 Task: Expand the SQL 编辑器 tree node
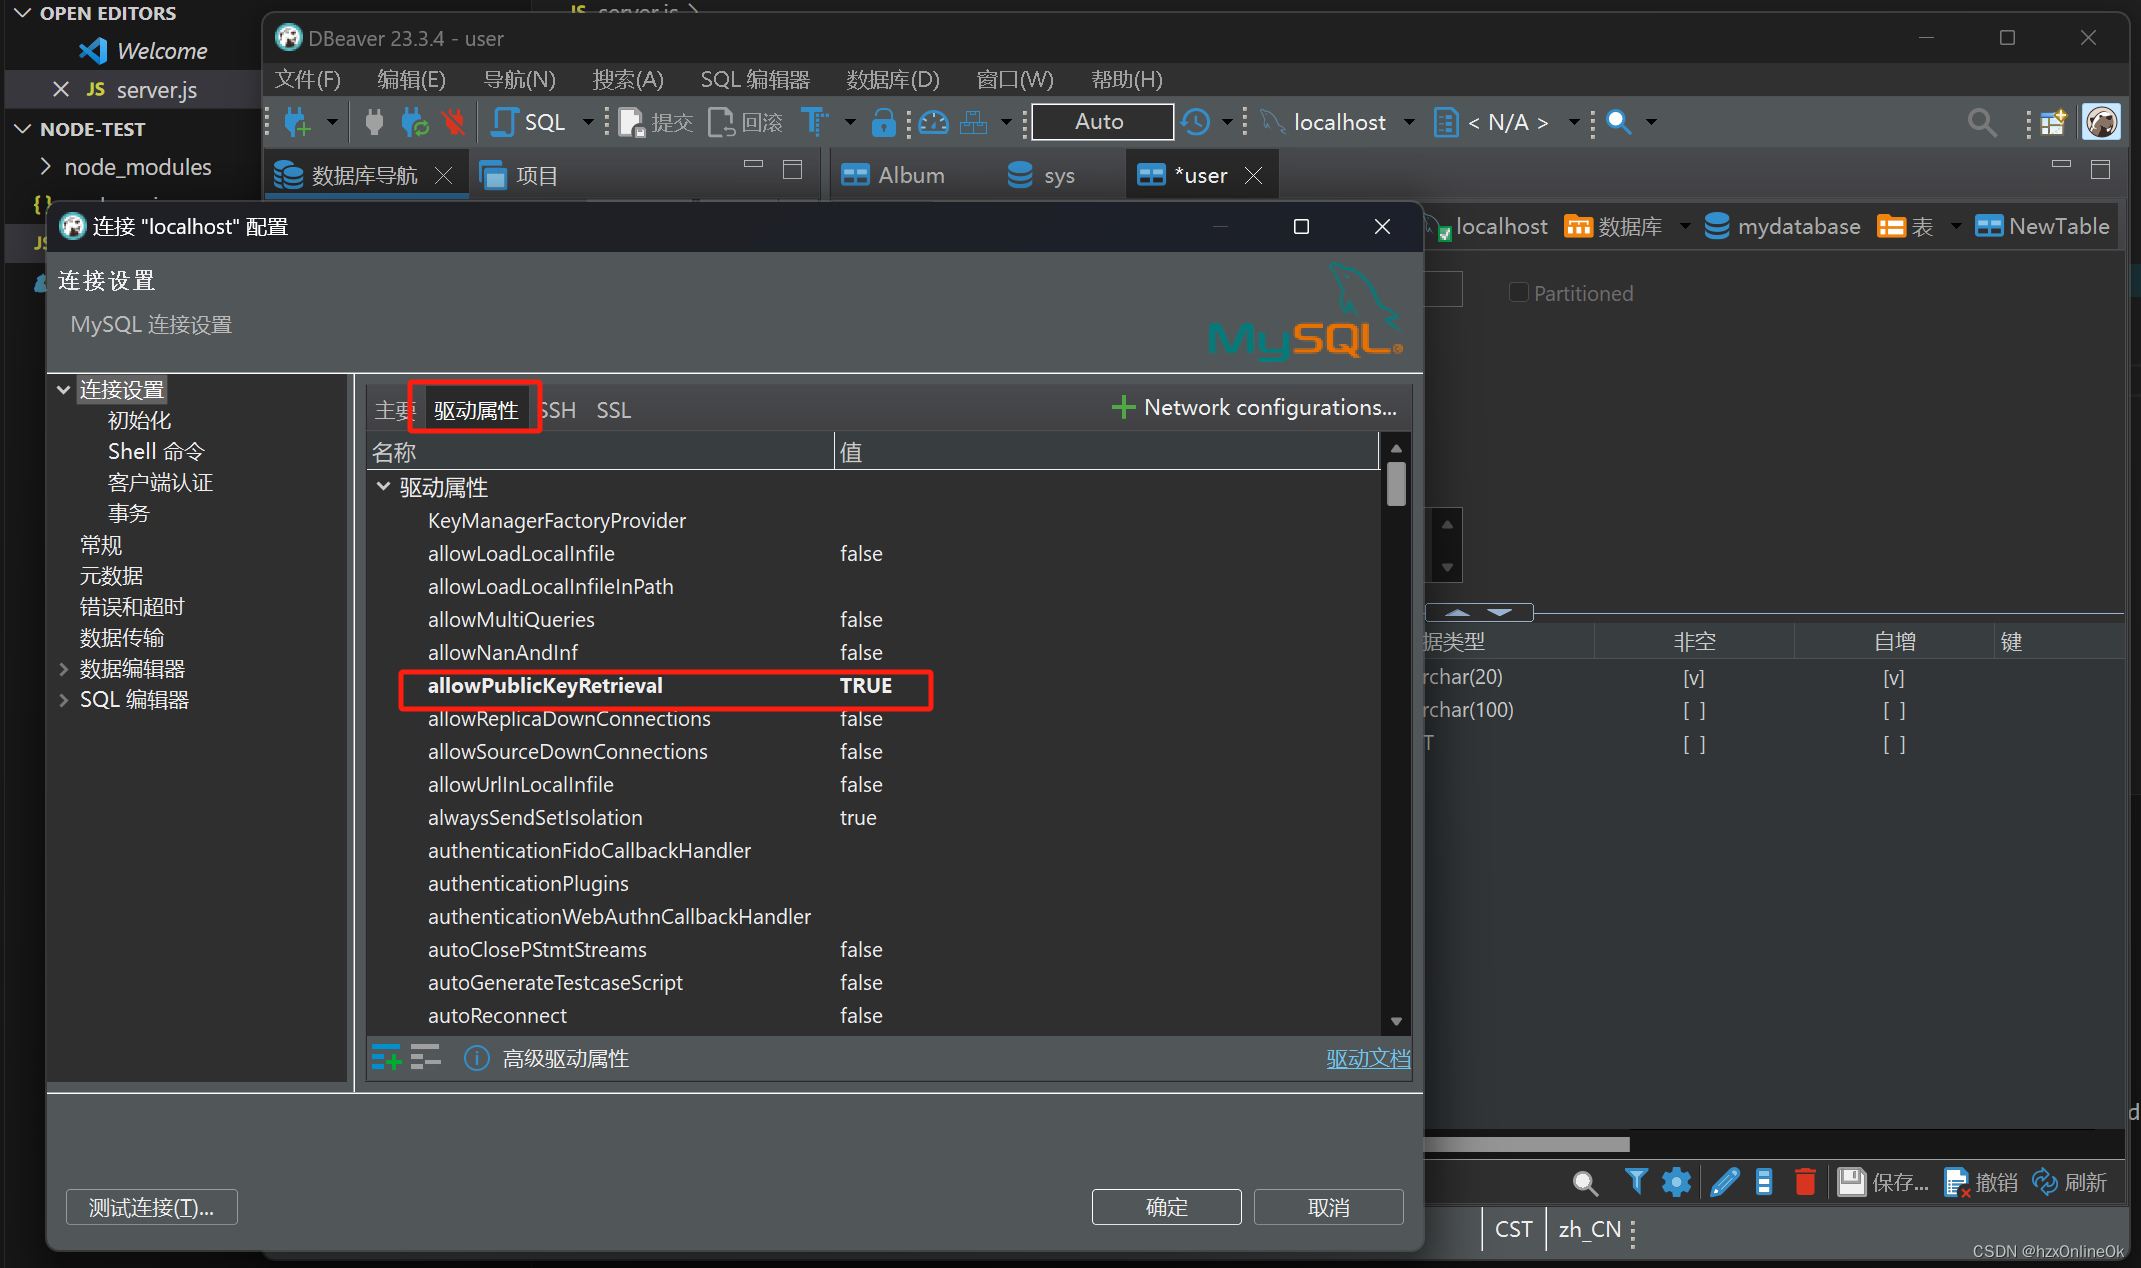coord(64,699)
